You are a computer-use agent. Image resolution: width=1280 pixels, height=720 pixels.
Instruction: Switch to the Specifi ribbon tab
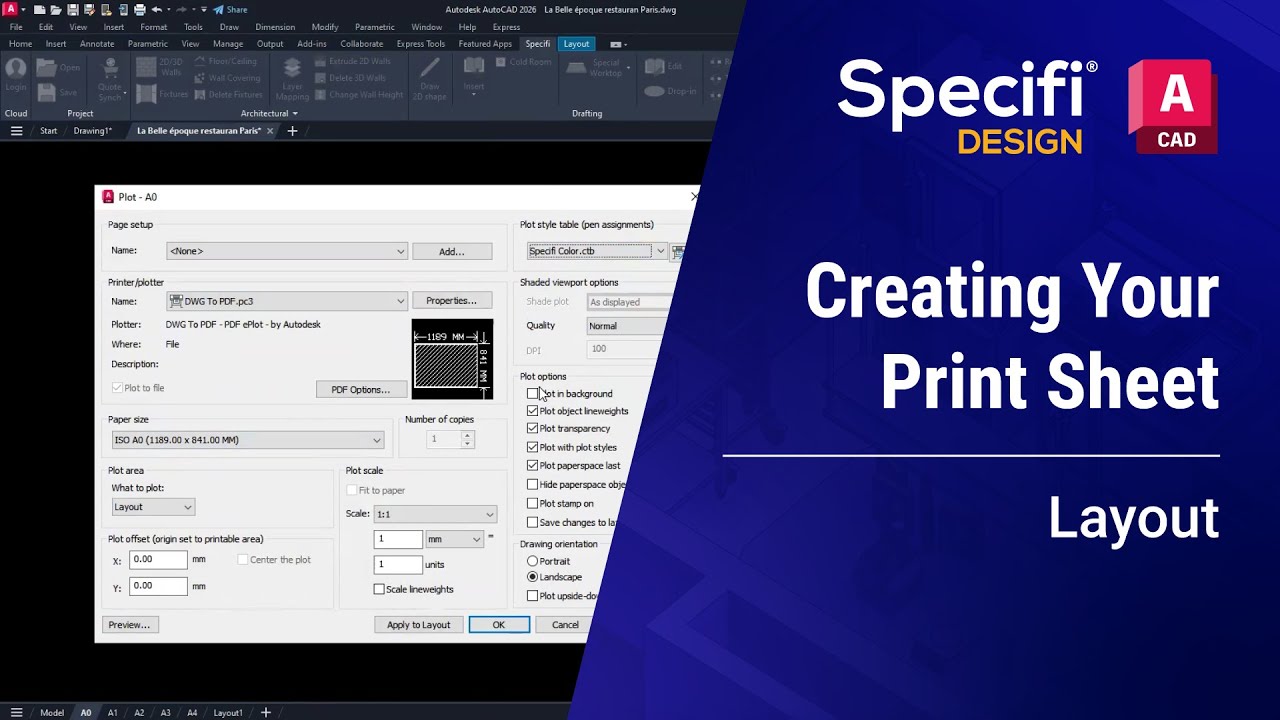point(538,44)
